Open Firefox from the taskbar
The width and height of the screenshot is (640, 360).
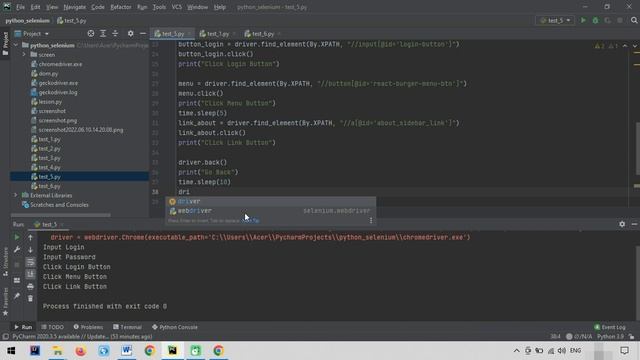(x=80, y=351)
